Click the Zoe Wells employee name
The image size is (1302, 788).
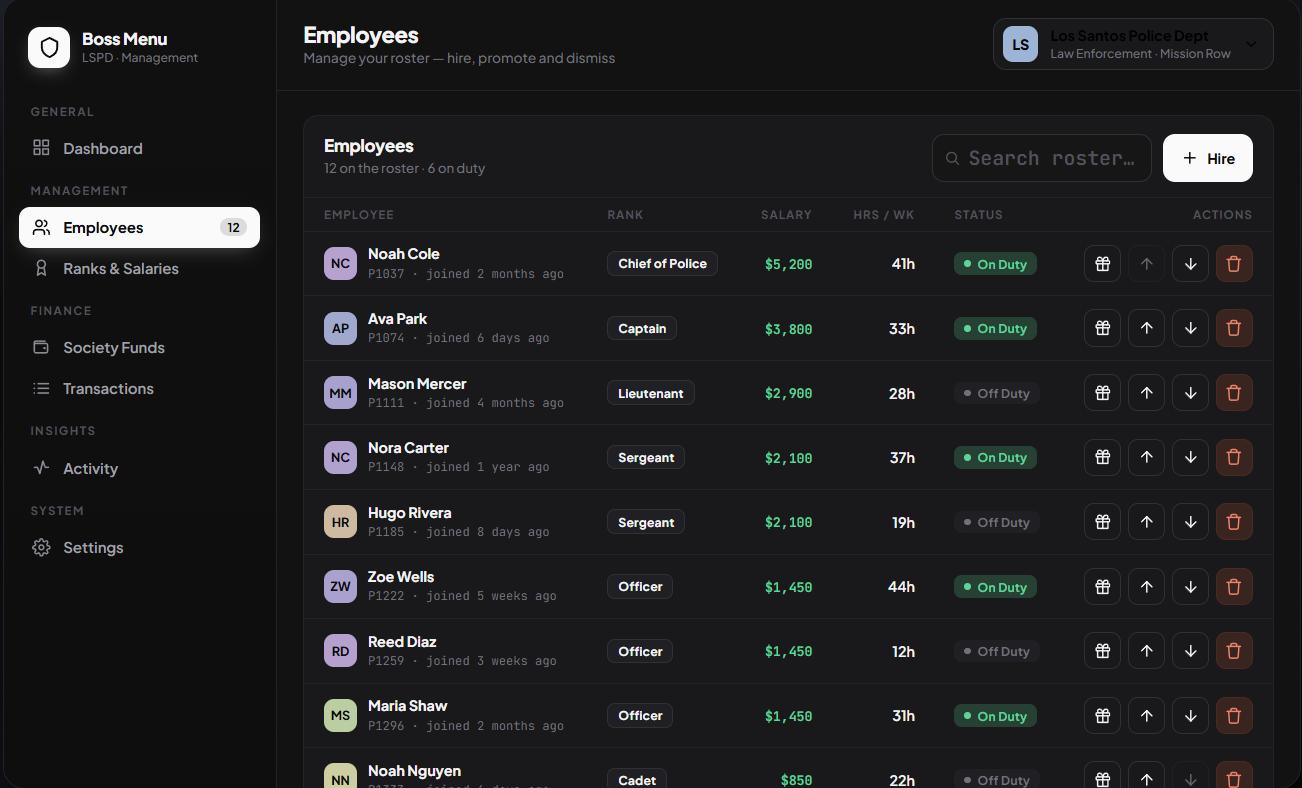coord(401,577)
